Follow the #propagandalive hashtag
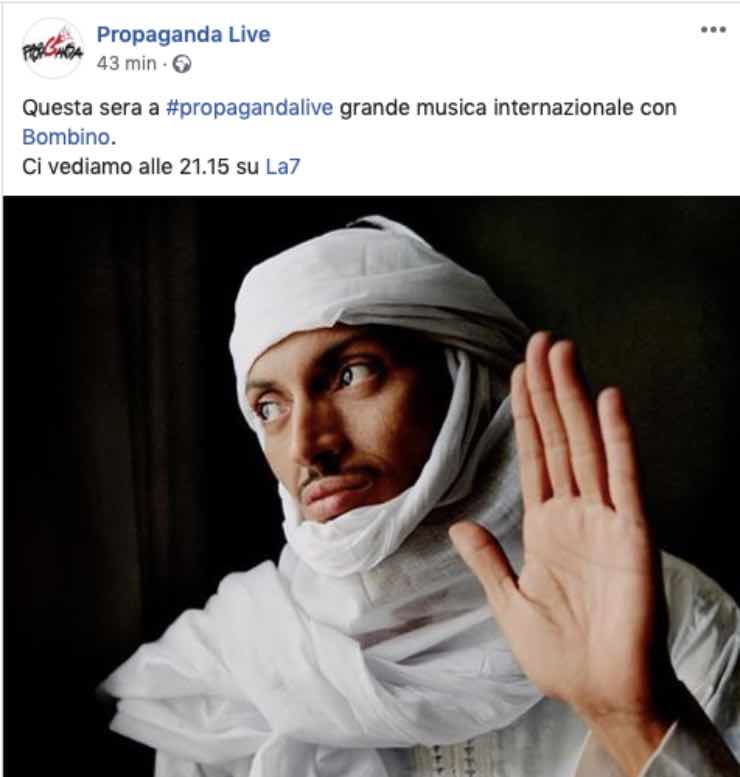The height and width of the screenshot is (777, 740). (x=249, y=108)
